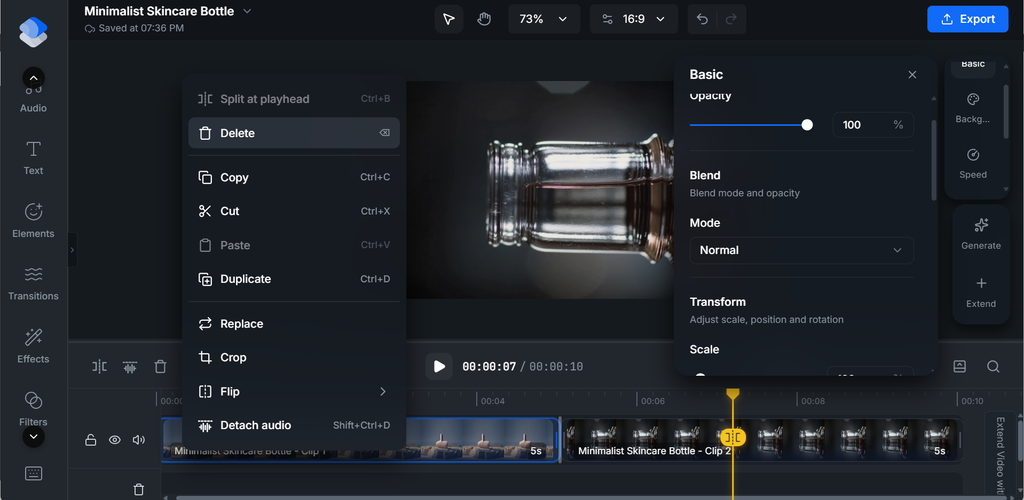Open the 16:9 aspect ratio dropdown
The image size is (1024, 500).
[634, 19]
